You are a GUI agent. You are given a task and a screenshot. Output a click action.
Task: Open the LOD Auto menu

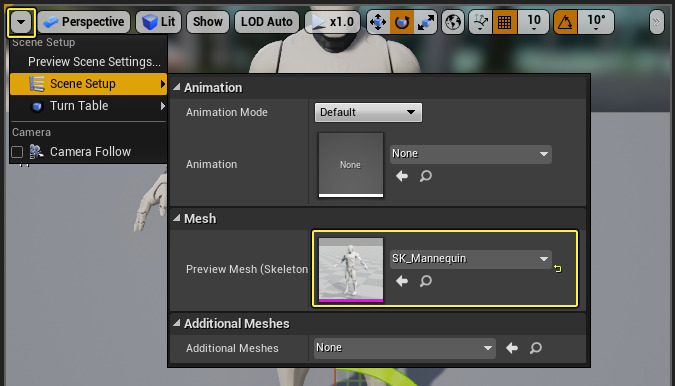point(266,22)
